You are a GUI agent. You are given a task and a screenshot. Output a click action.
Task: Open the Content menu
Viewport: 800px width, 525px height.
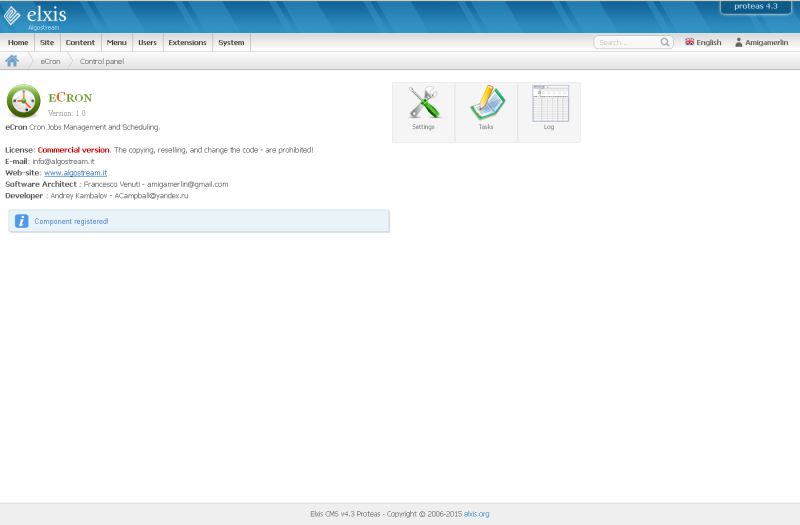coord(80,42)
